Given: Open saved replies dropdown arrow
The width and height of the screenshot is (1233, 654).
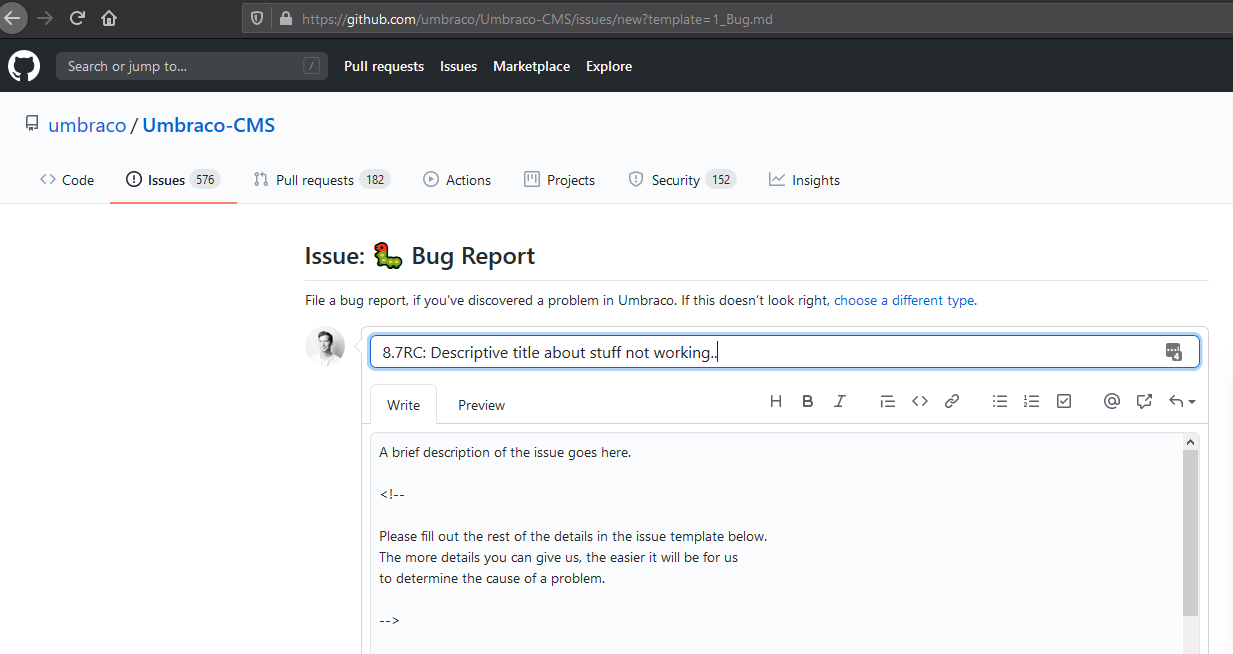Looking at the screenshot, I should click(x=1182, y=401).
